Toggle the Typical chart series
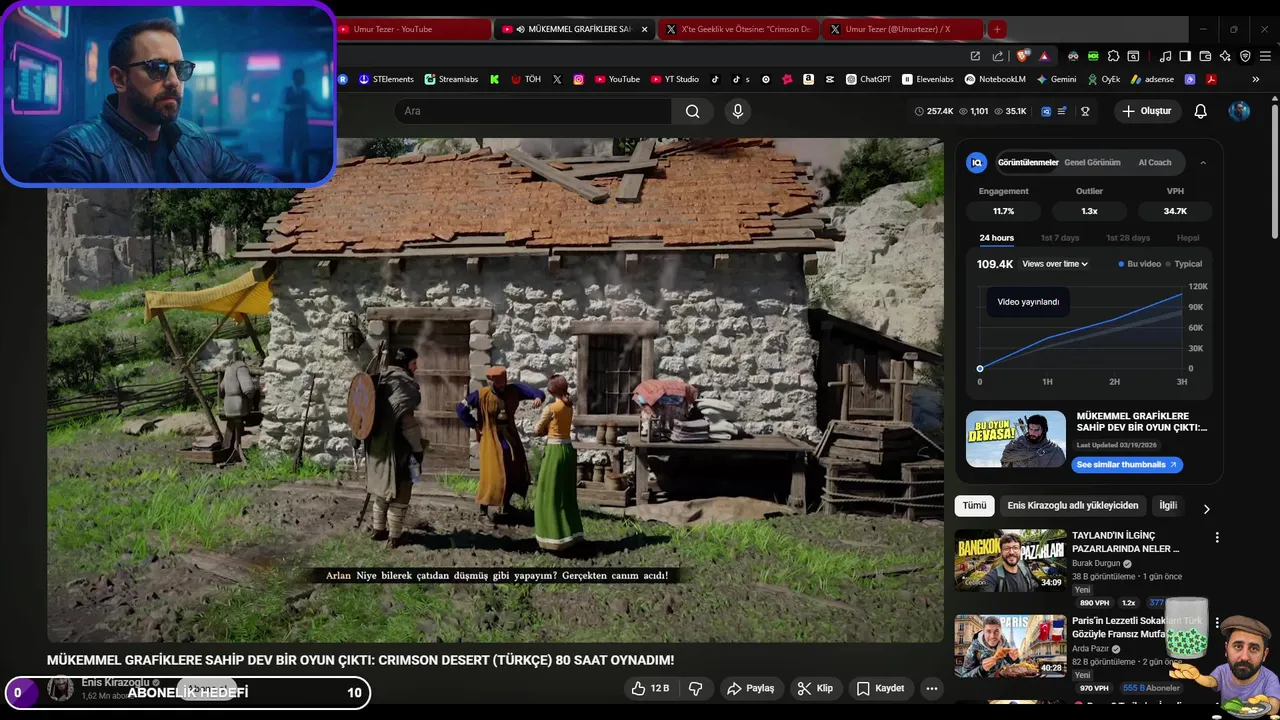Viewport: 1280px width, 720px height. 1185,264
